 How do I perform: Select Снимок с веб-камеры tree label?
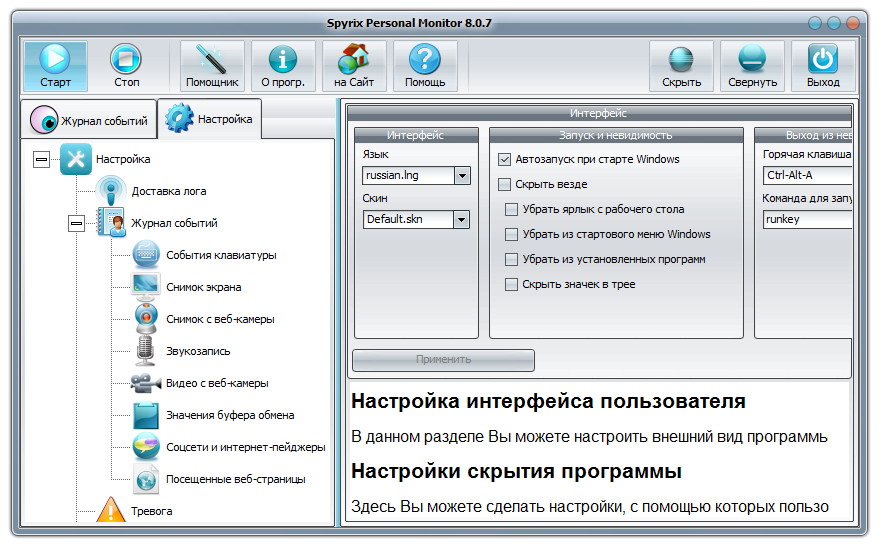[x=220, y=319]
